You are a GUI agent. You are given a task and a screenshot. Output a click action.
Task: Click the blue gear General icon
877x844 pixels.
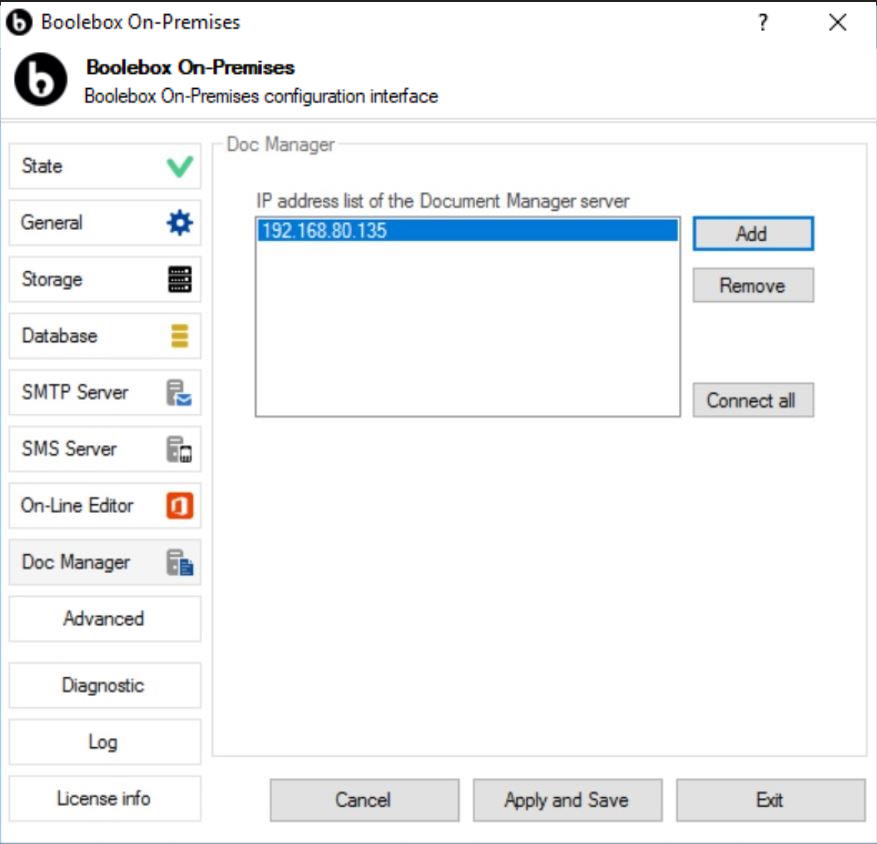180,223
